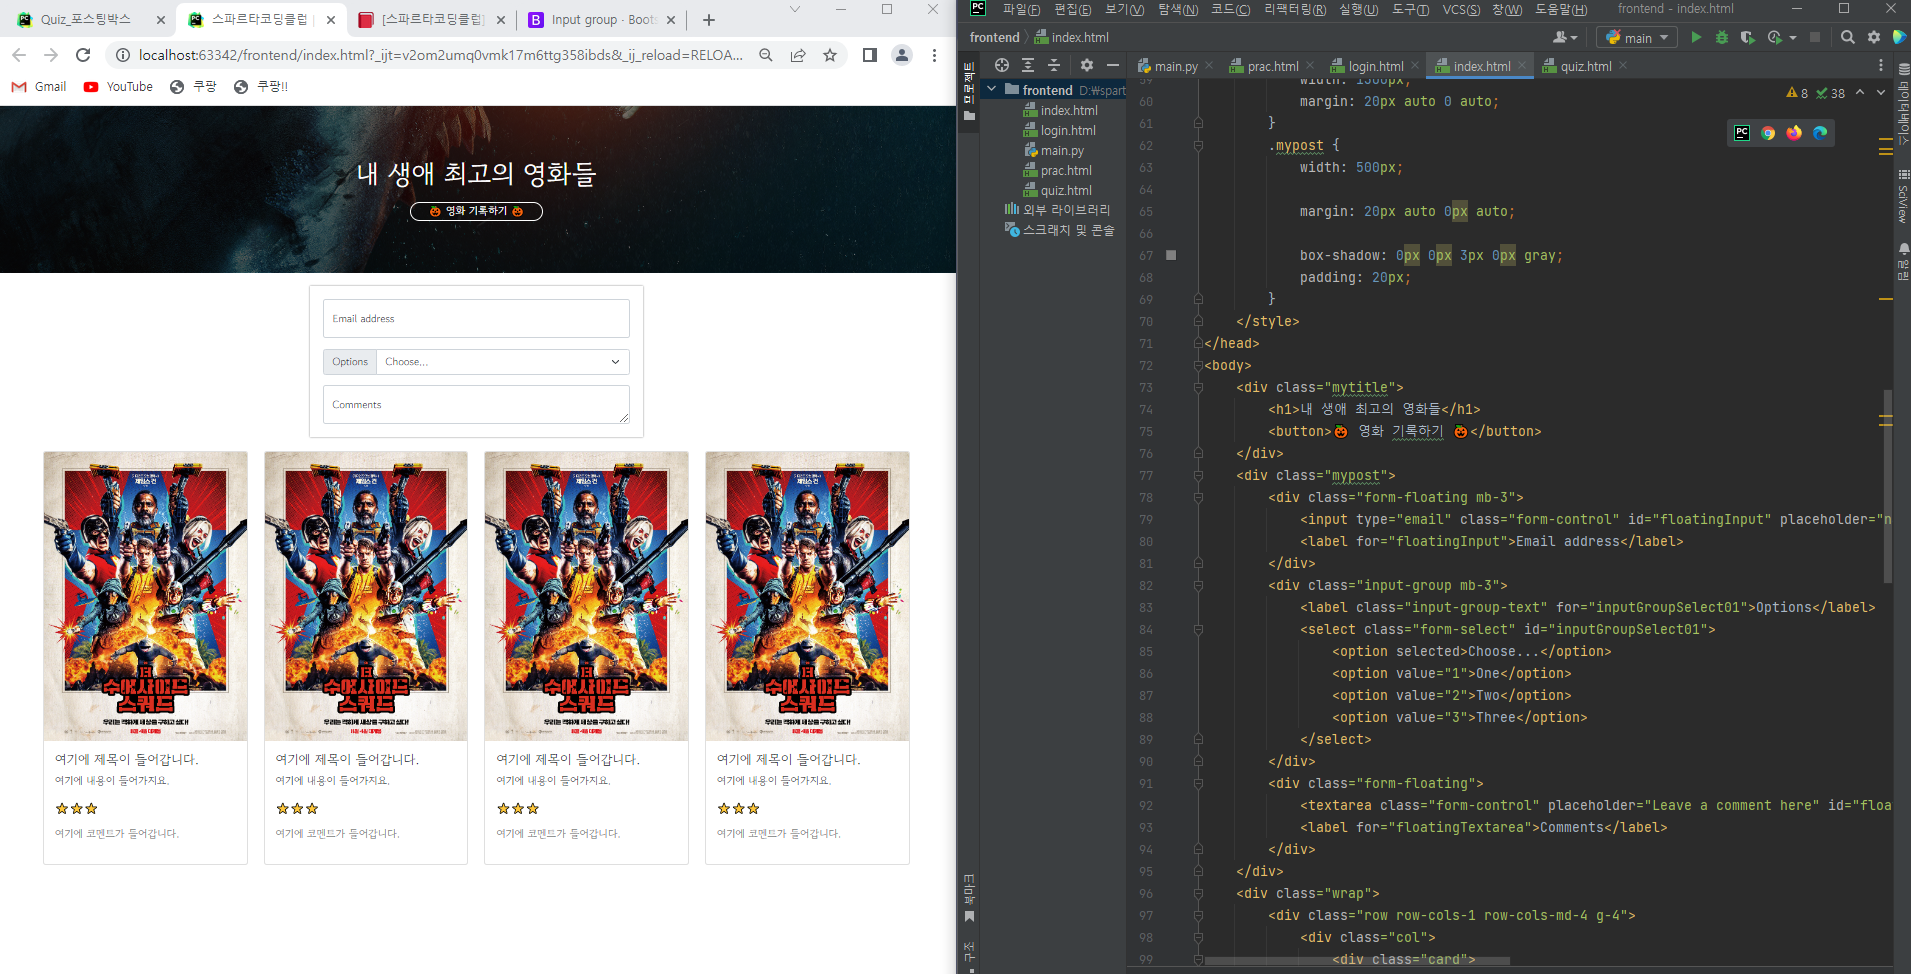This screenshot has width=1911, height=974.
Task: Open Chrome side panel icon
Action: pyautogui.click(x=870, y=55)
